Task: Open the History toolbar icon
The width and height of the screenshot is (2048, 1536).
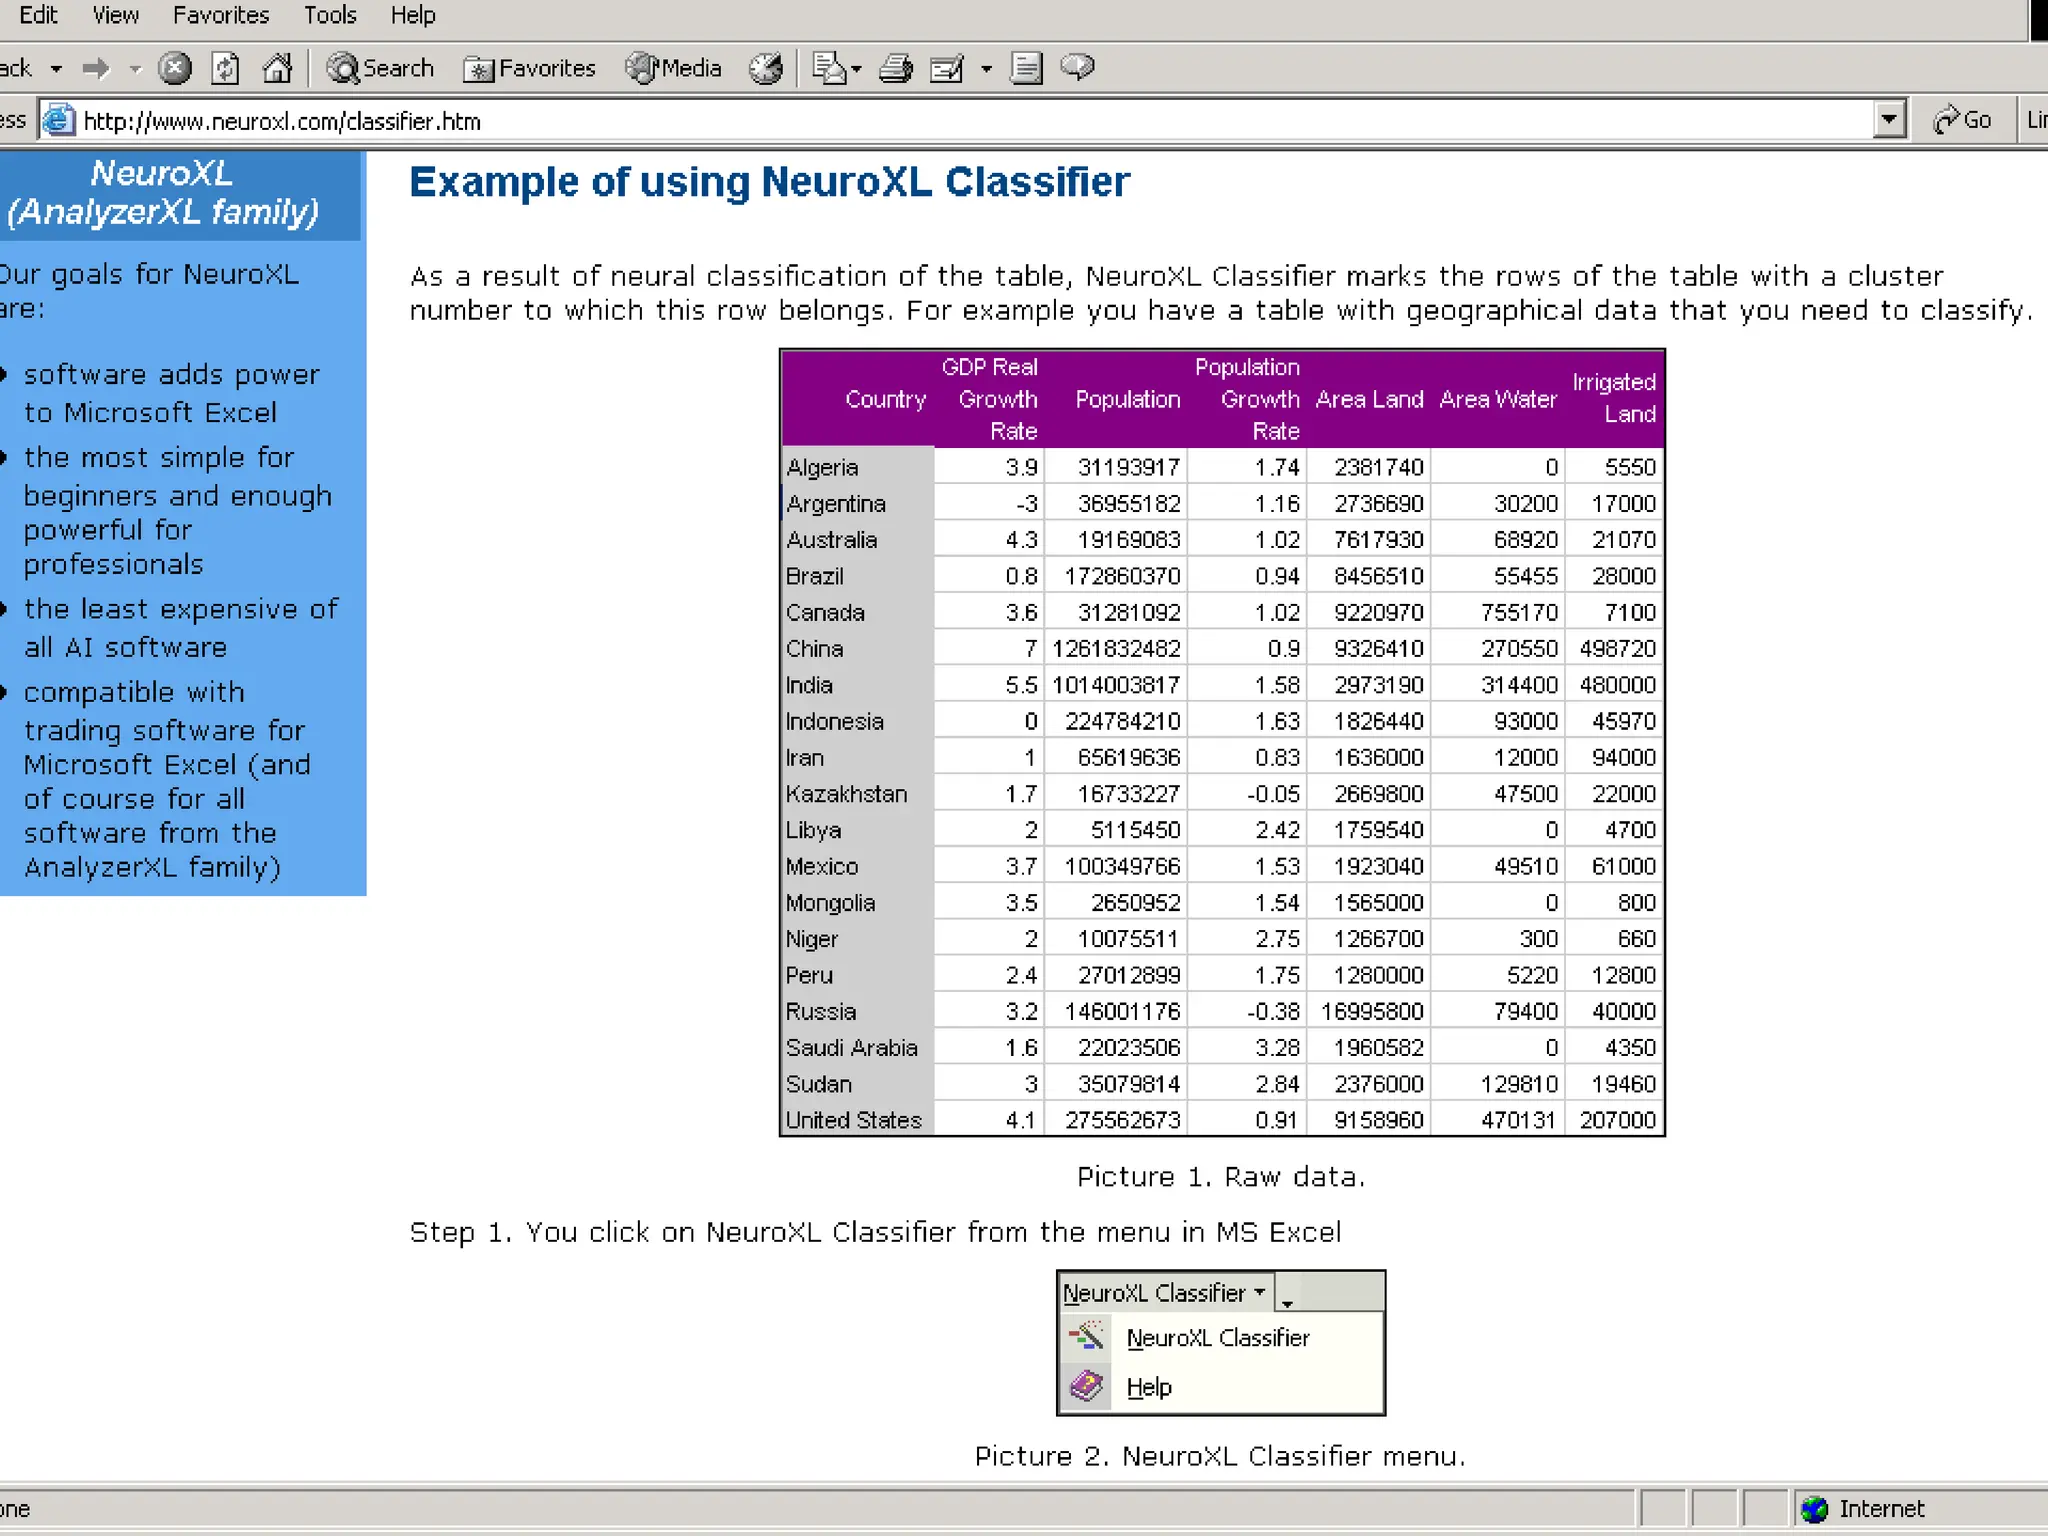Action: point(766,68)
